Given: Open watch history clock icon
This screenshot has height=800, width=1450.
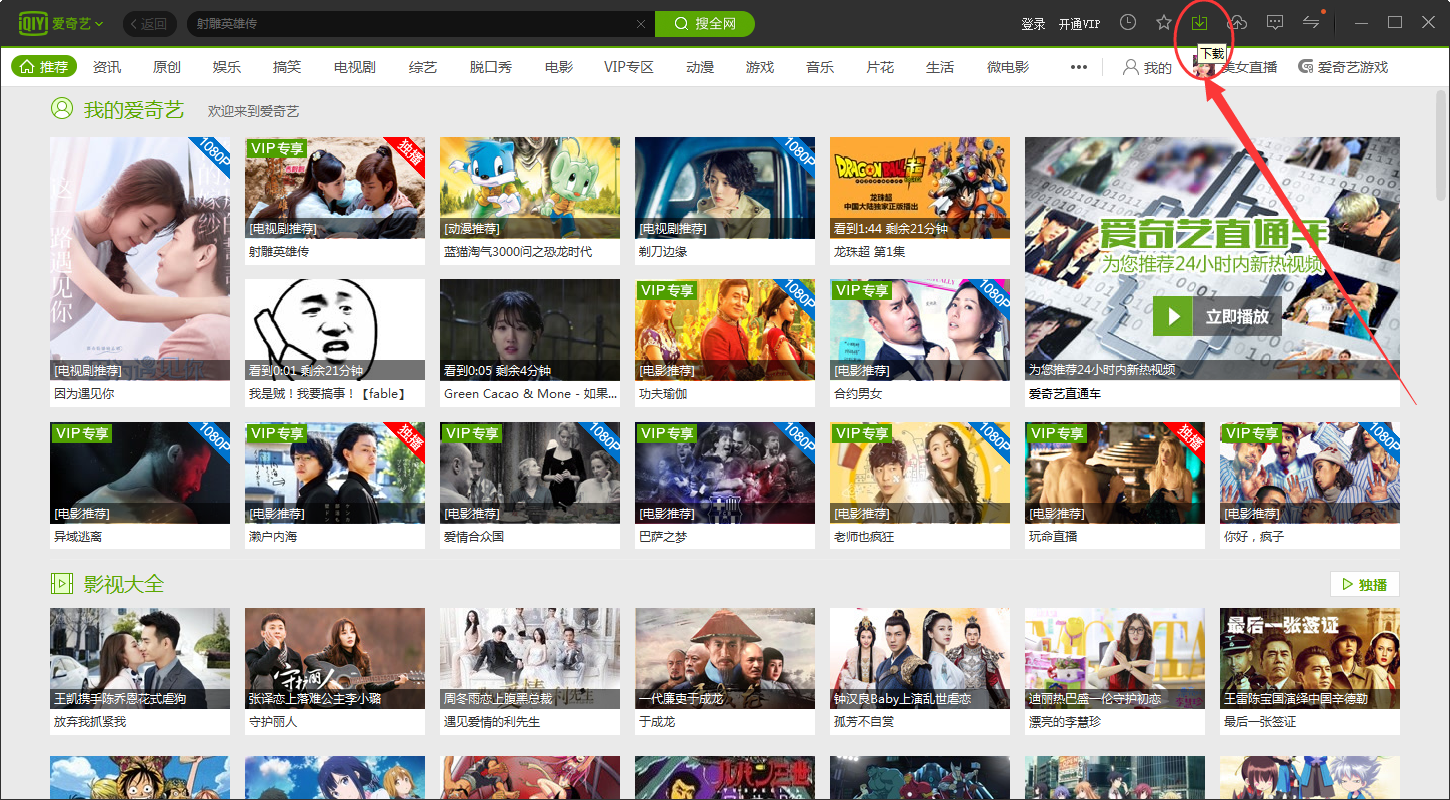Looking at the screenshot, I should click(1128, 22).
